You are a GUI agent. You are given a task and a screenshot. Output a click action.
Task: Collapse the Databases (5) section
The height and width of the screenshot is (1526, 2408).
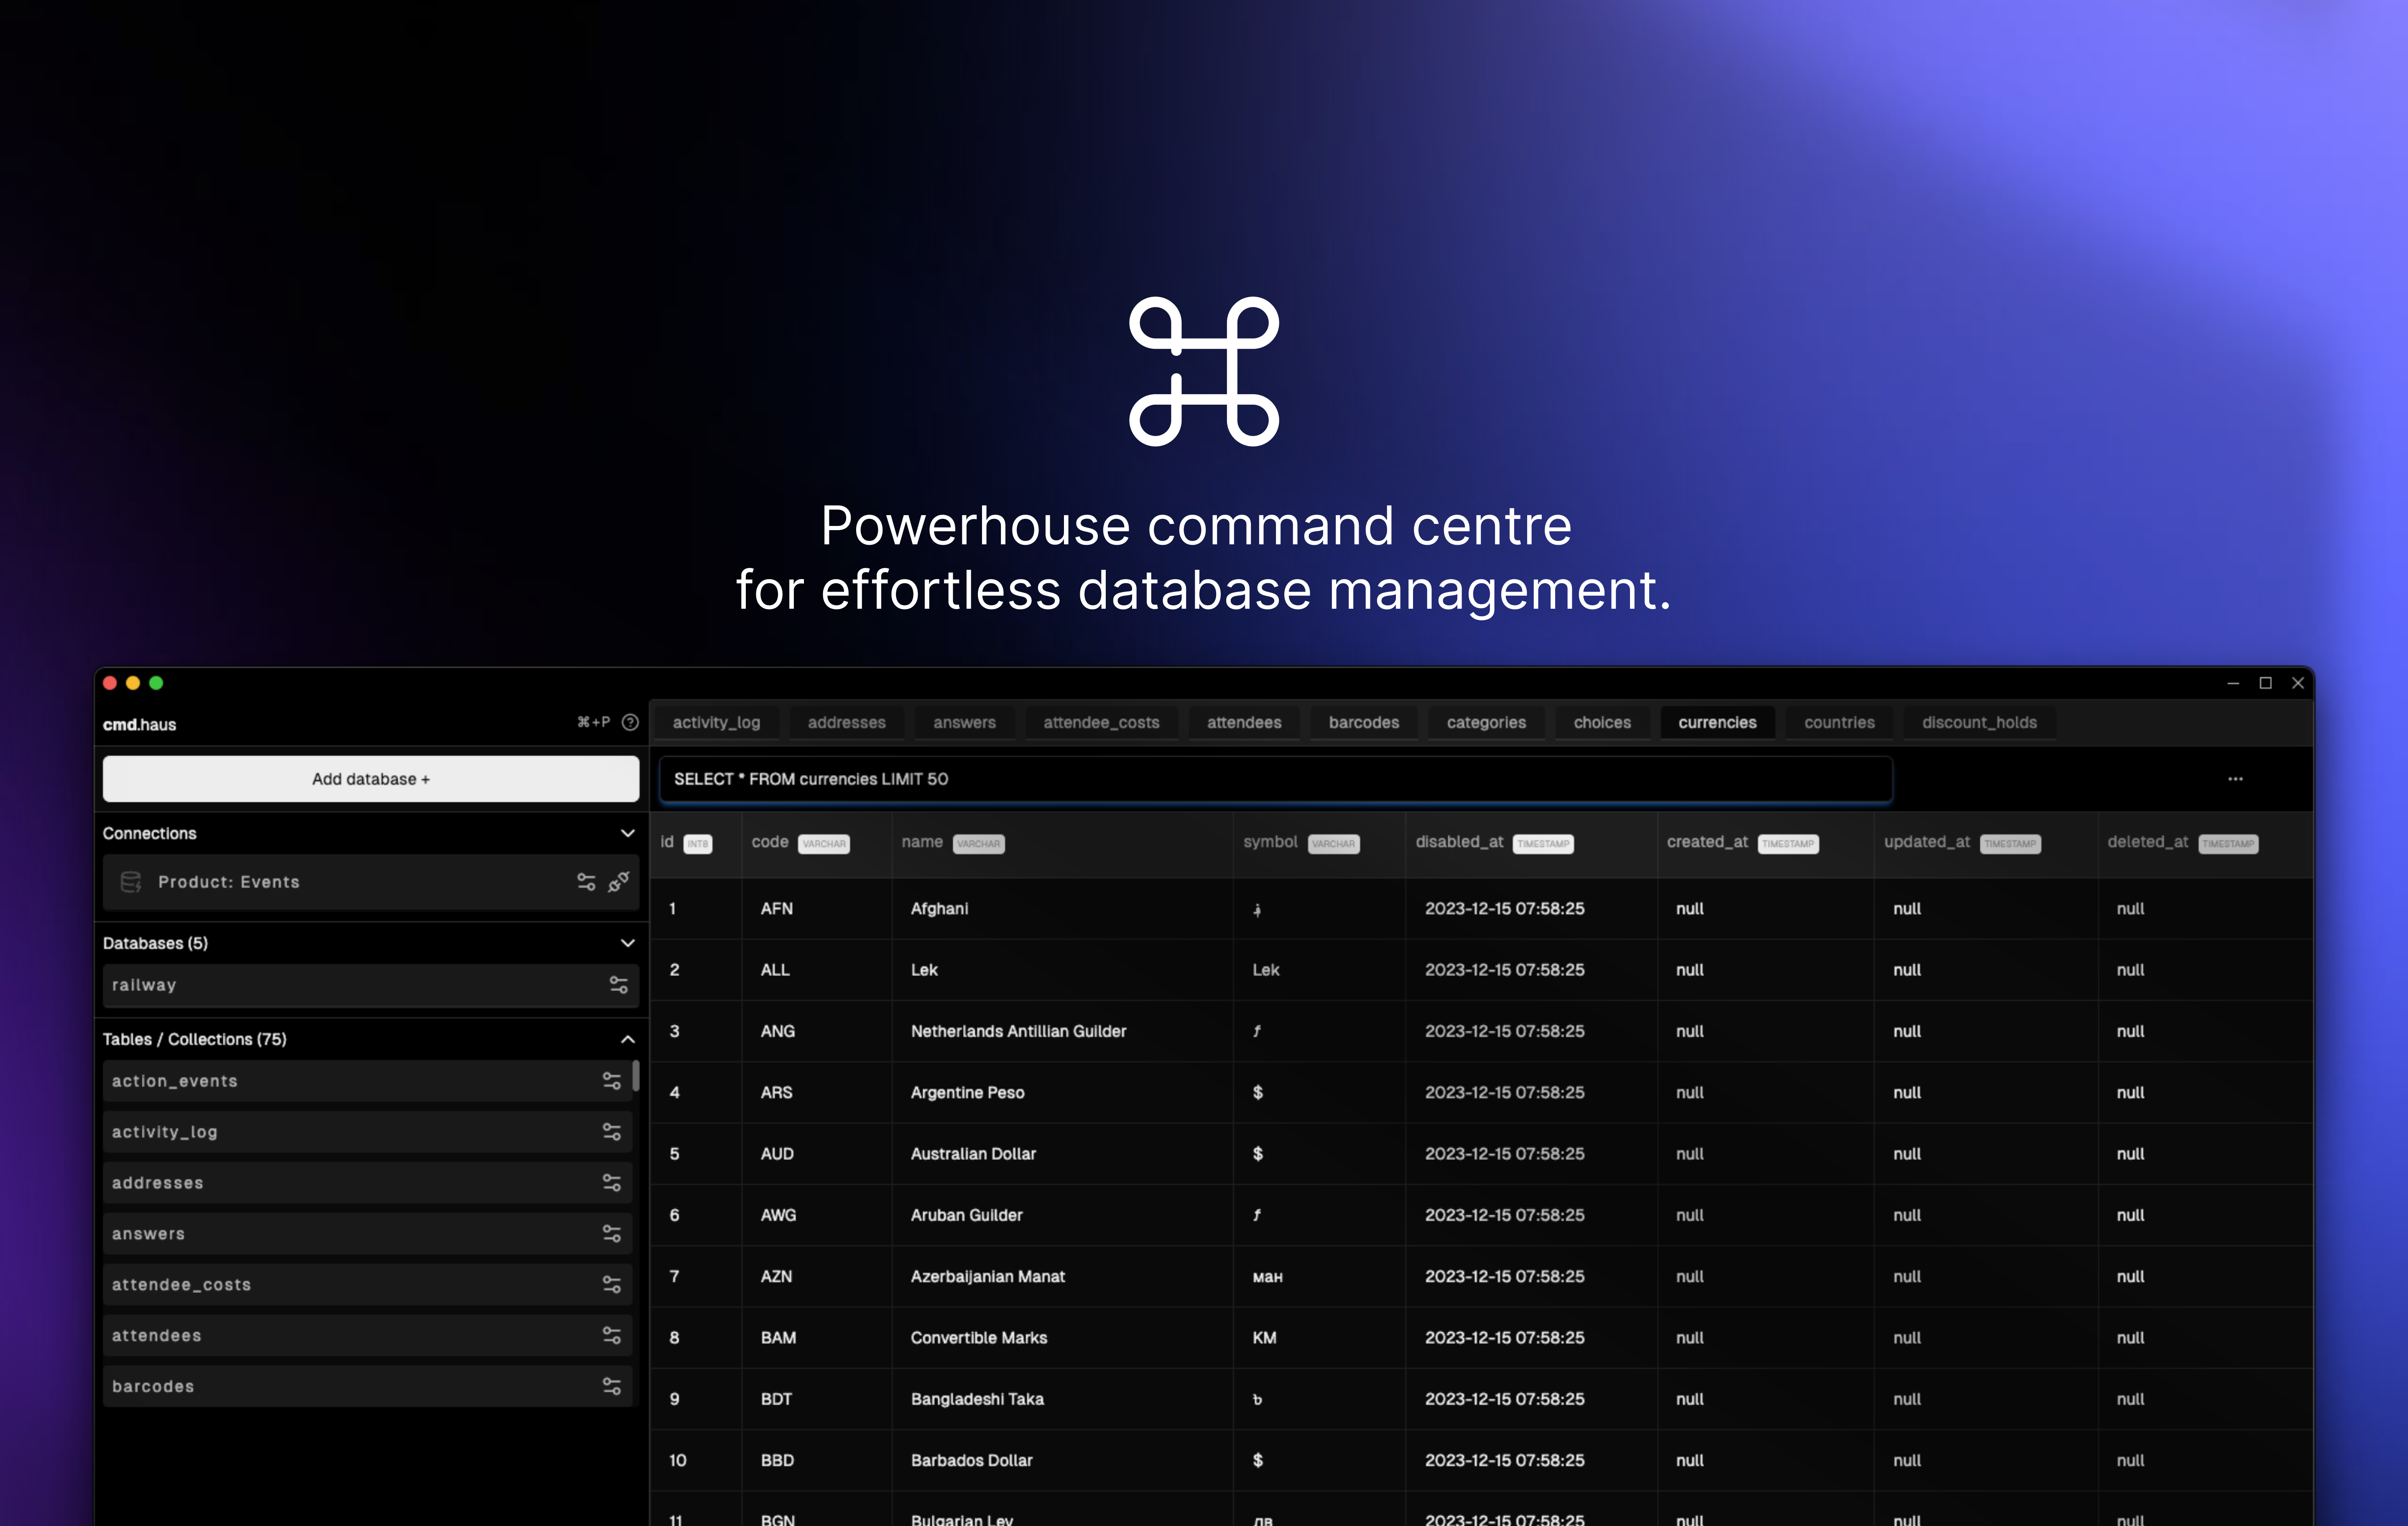[x=628, y=943]
